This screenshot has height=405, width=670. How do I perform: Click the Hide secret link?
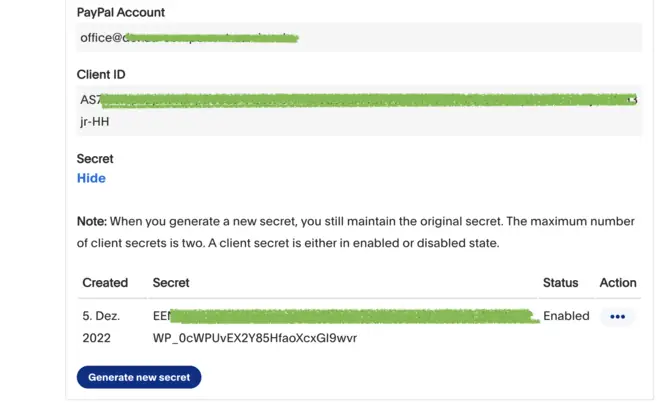coord(91,178)
